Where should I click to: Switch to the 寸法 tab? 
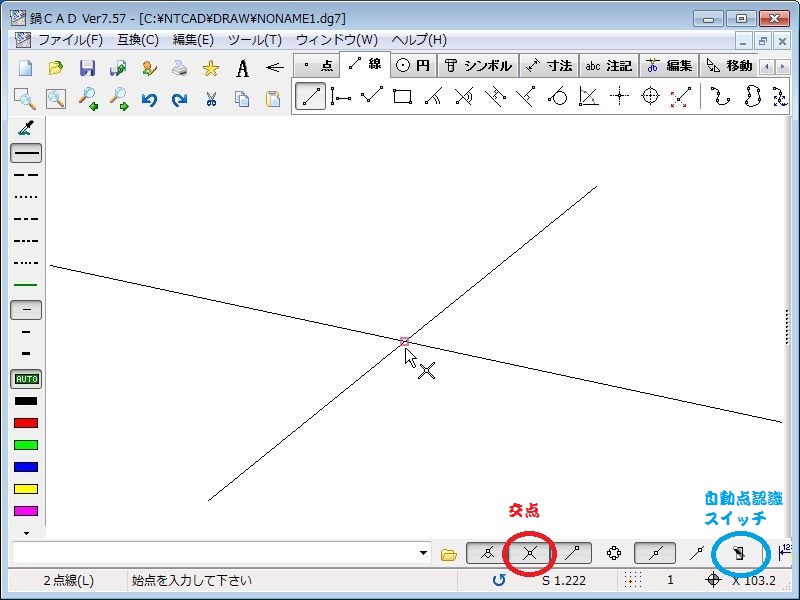tap(549, 65)
